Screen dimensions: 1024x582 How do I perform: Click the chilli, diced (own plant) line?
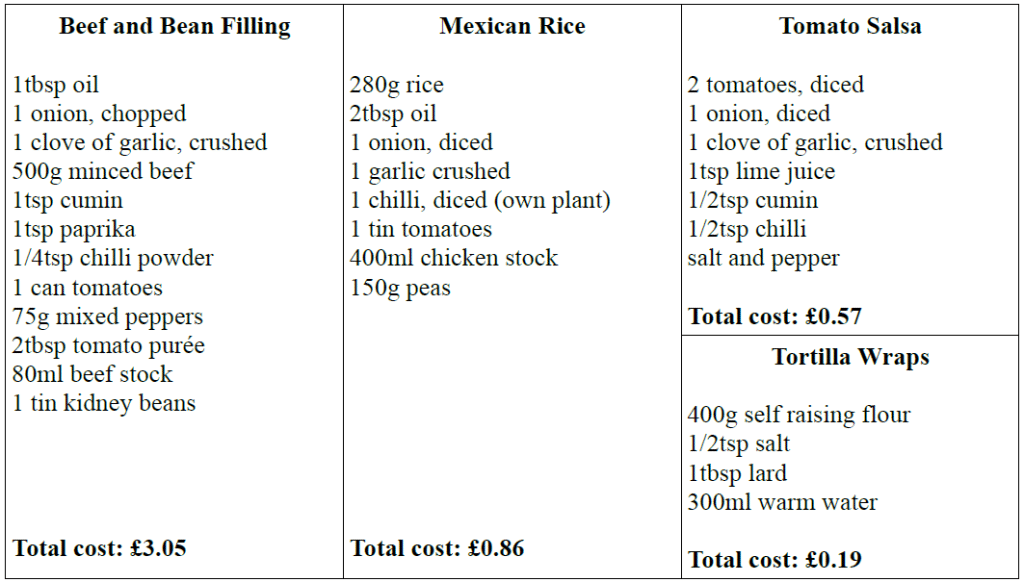pos(480,201)
